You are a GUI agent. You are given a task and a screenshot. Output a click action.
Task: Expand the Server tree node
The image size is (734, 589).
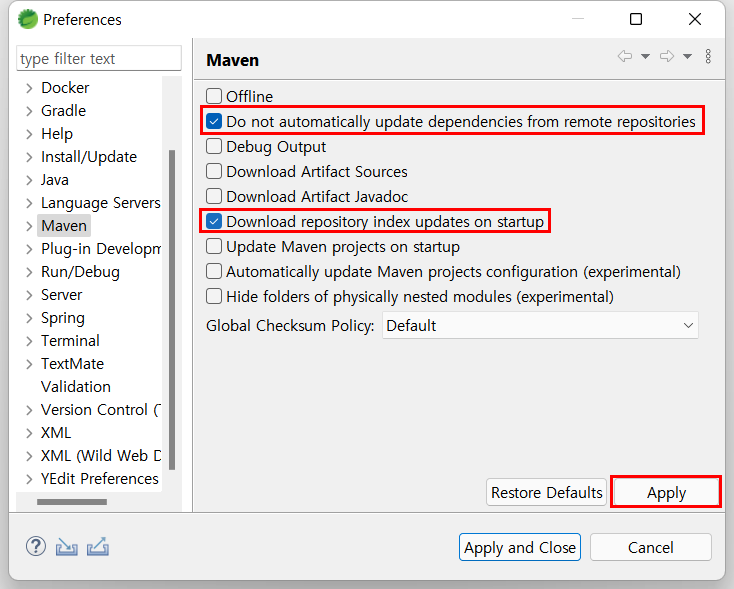click(x=29, y=294)
